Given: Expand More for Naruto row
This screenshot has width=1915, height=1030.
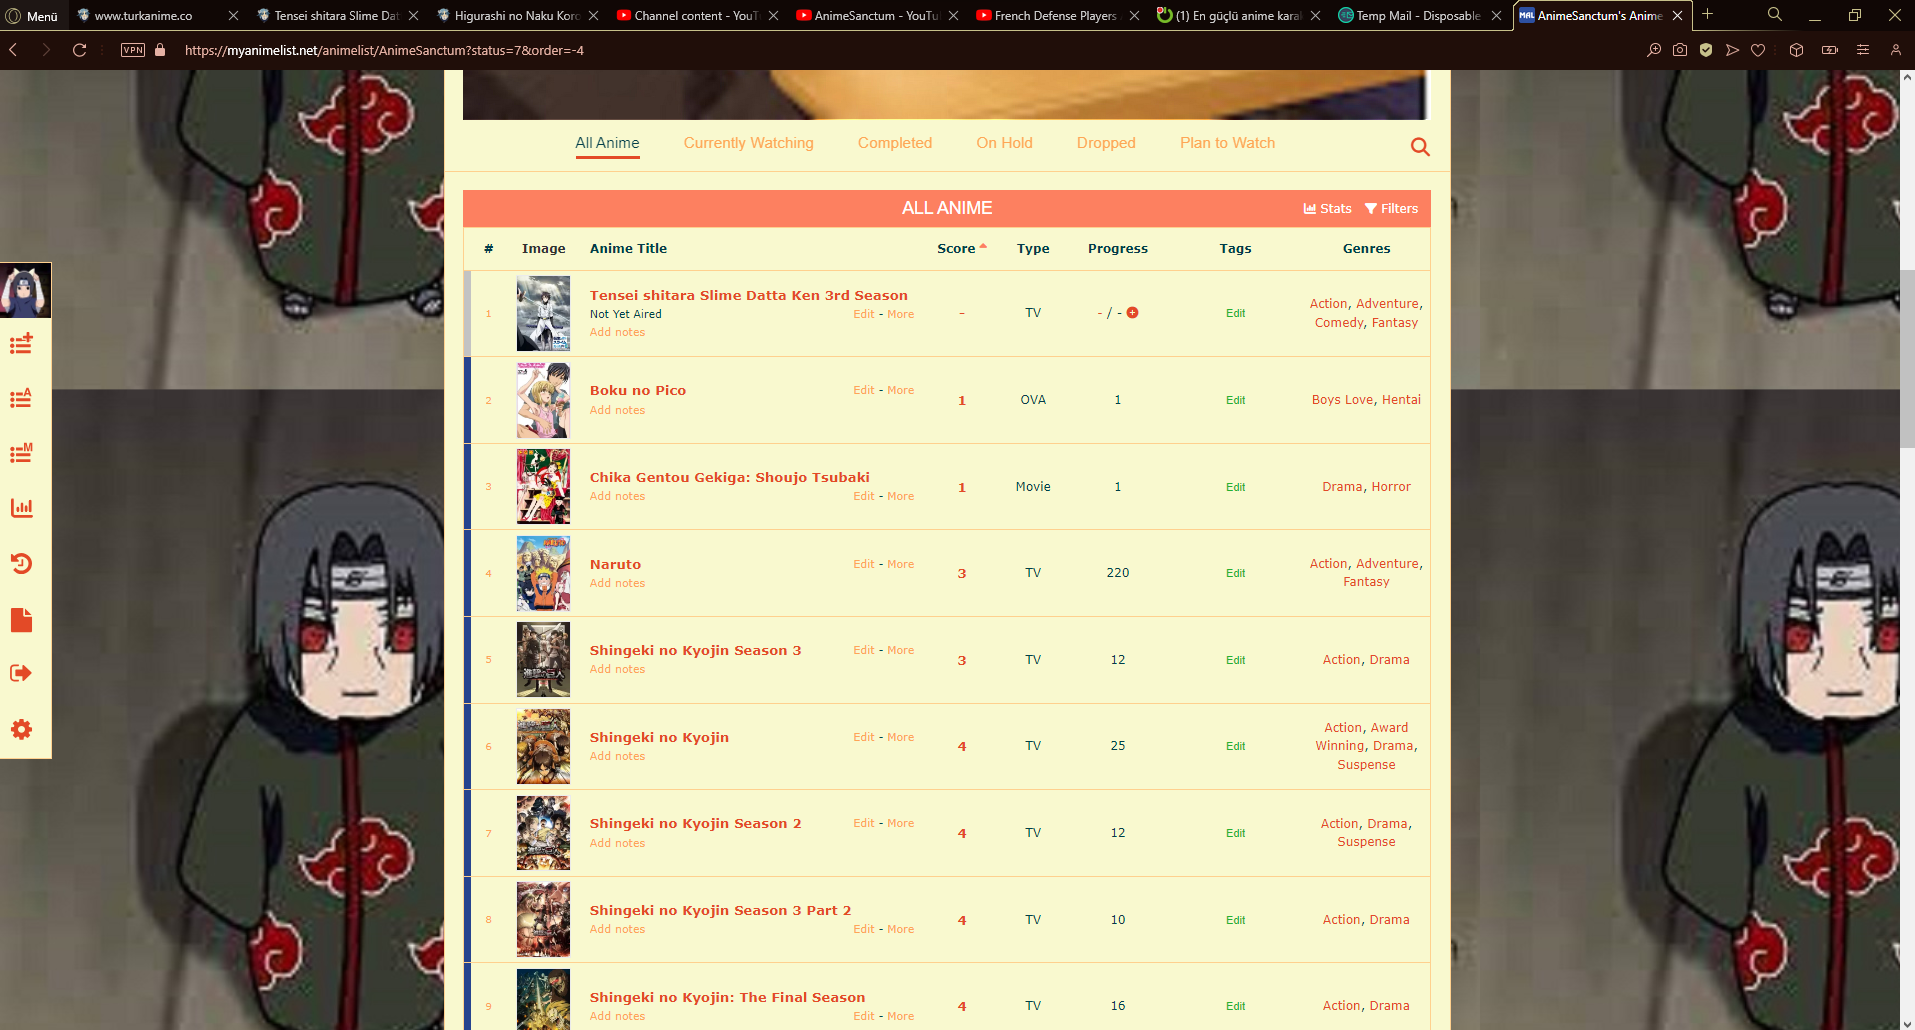Looking at the screenshot, I should (x=900, y=564).
